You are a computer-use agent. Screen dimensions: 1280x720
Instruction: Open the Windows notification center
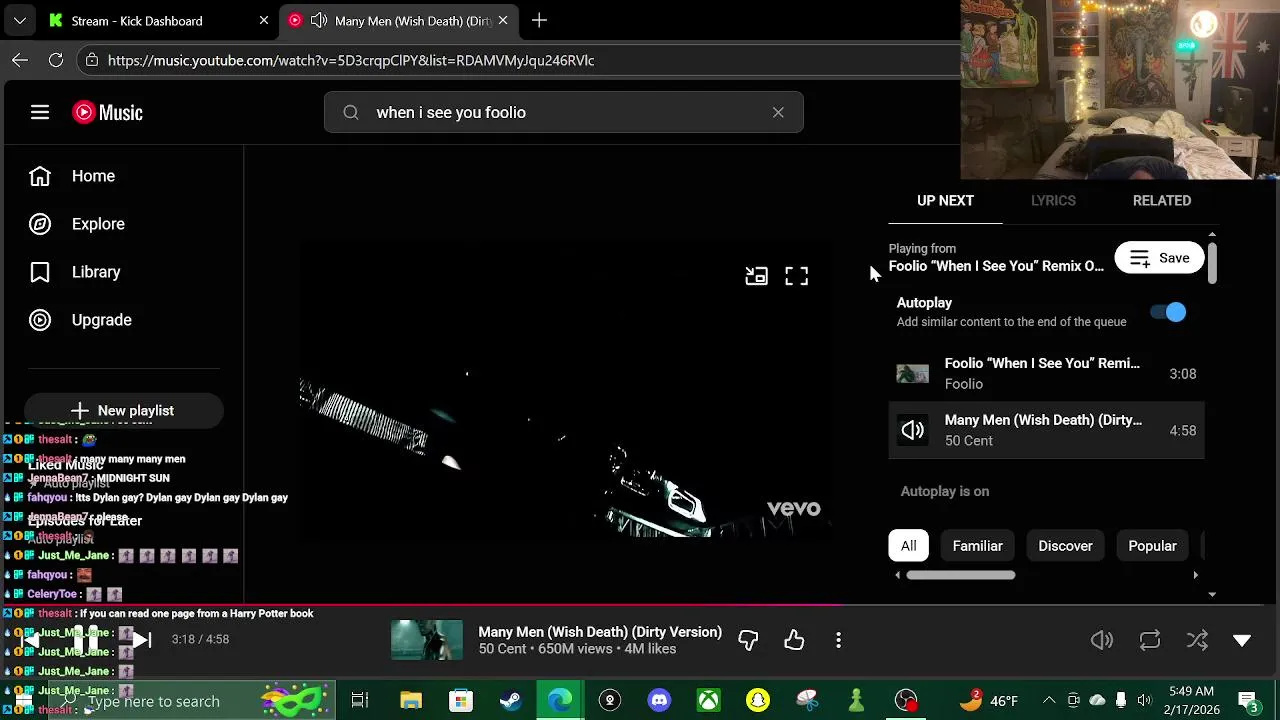1247,701
